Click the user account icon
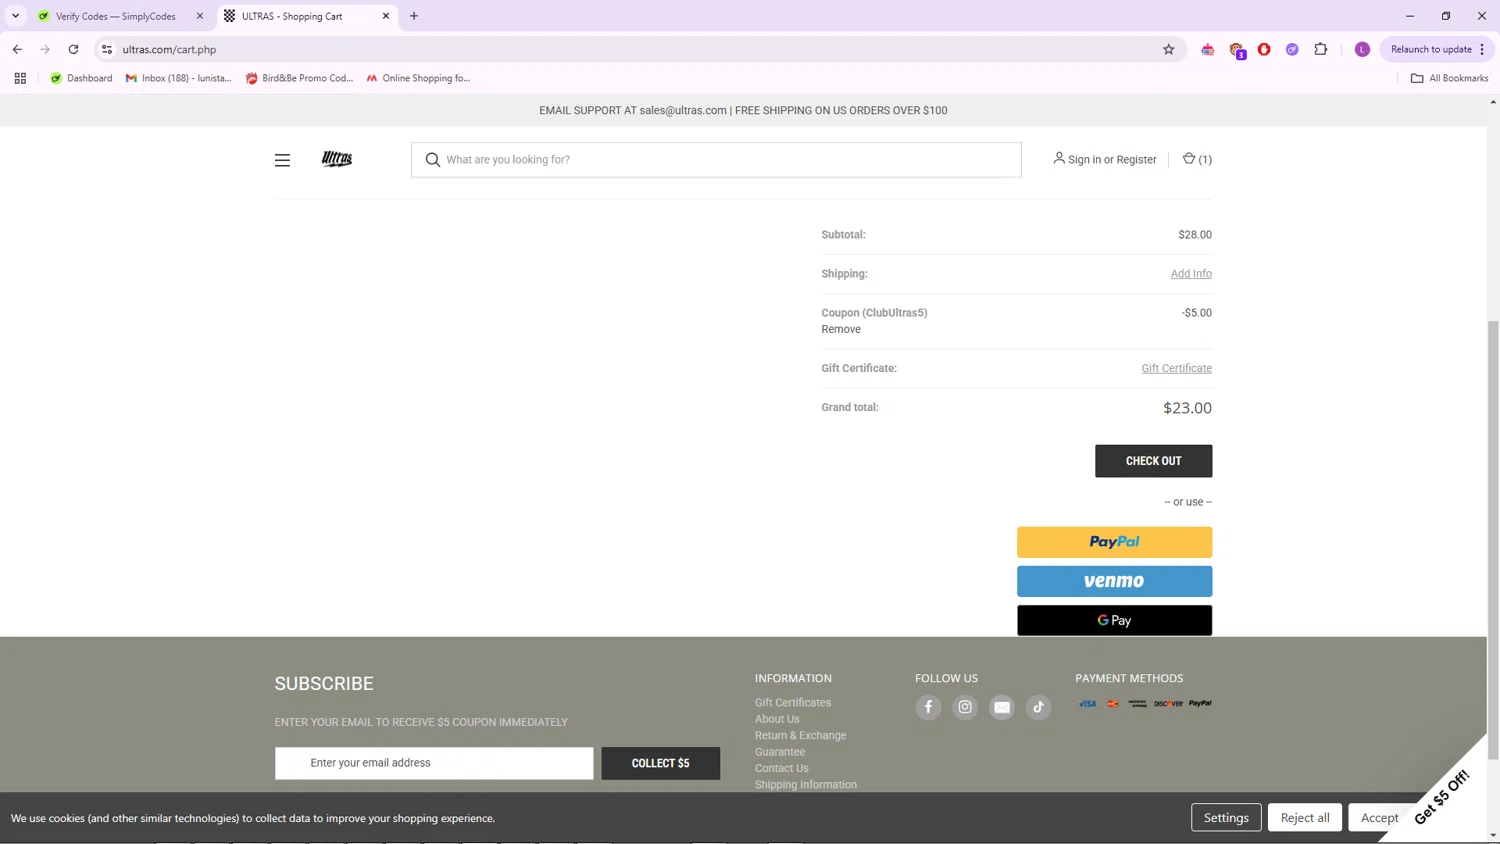 pos(1058,158)
